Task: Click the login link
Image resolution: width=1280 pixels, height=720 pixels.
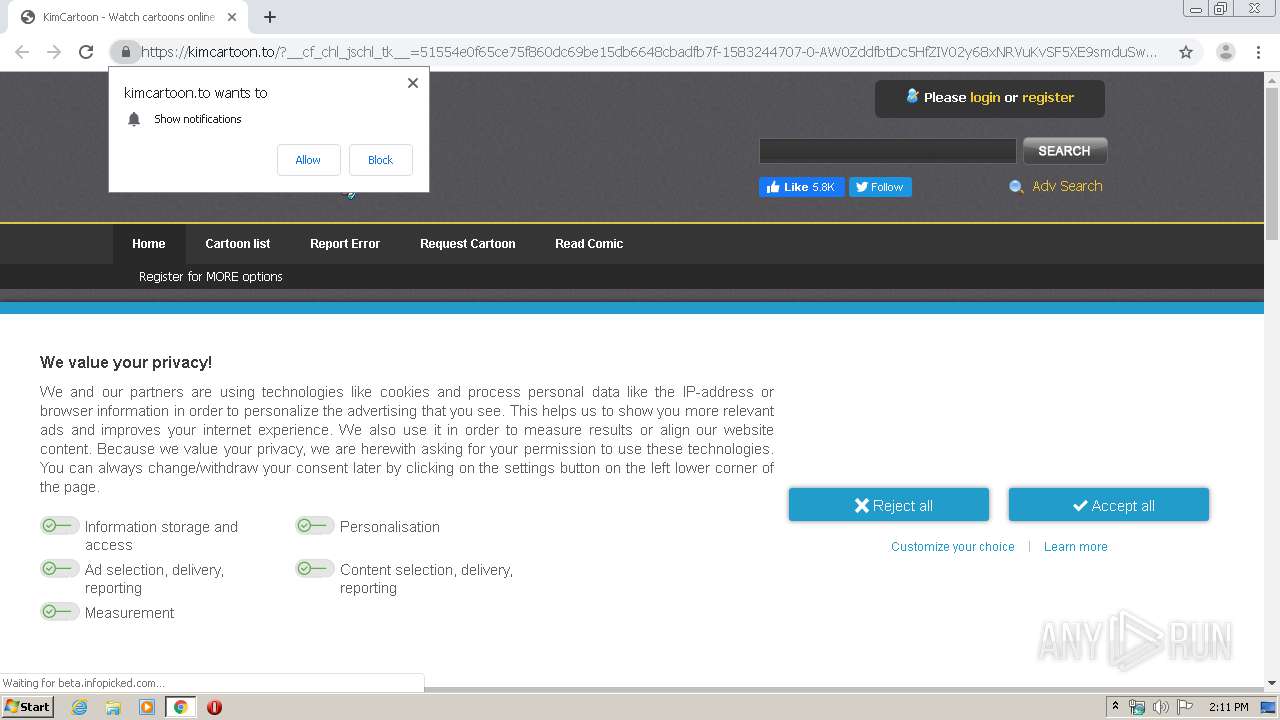Action: coord(985,98)
